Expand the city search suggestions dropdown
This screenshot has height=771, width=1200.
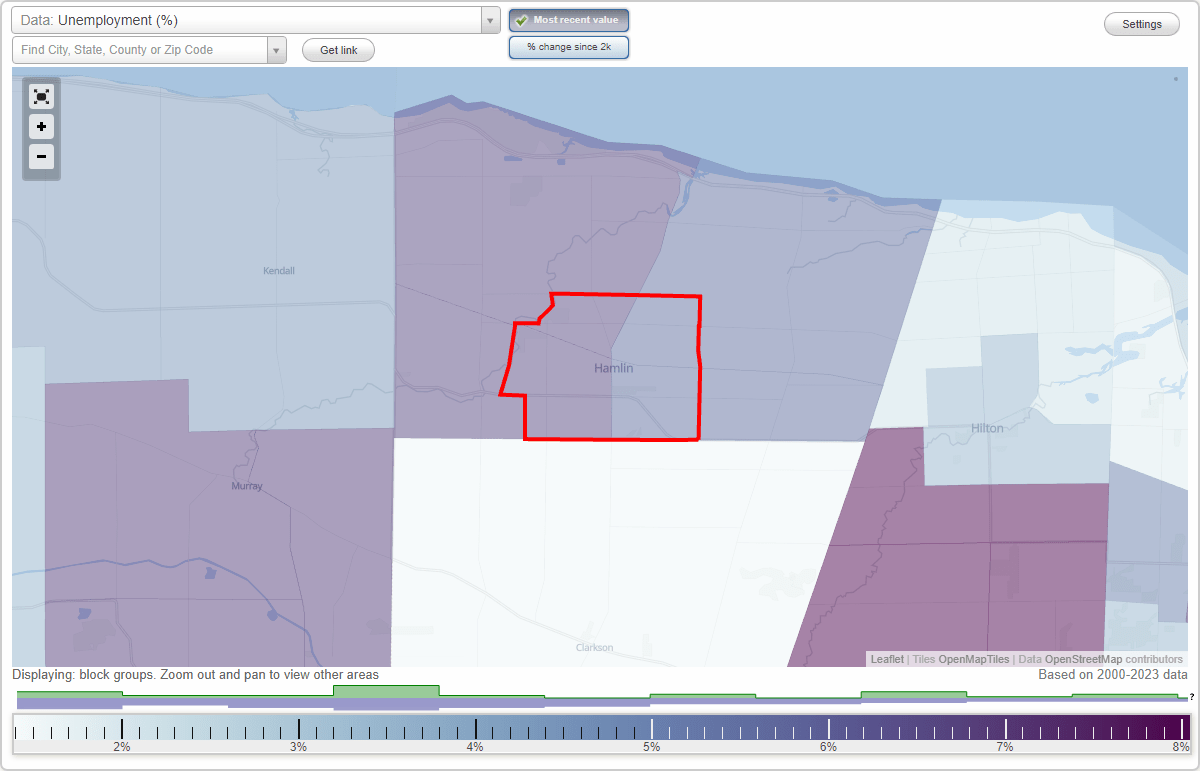tap(277, 48)
